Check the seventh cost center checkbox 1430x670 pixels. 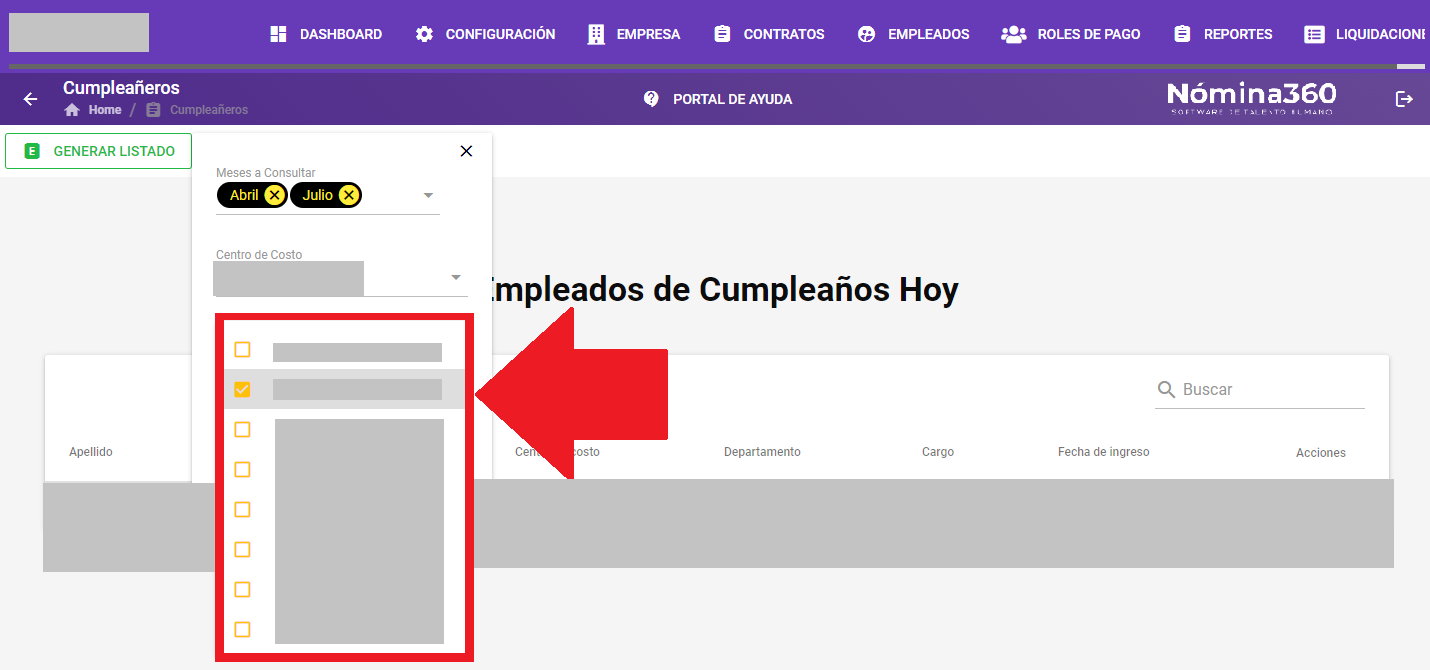[242, 590]
